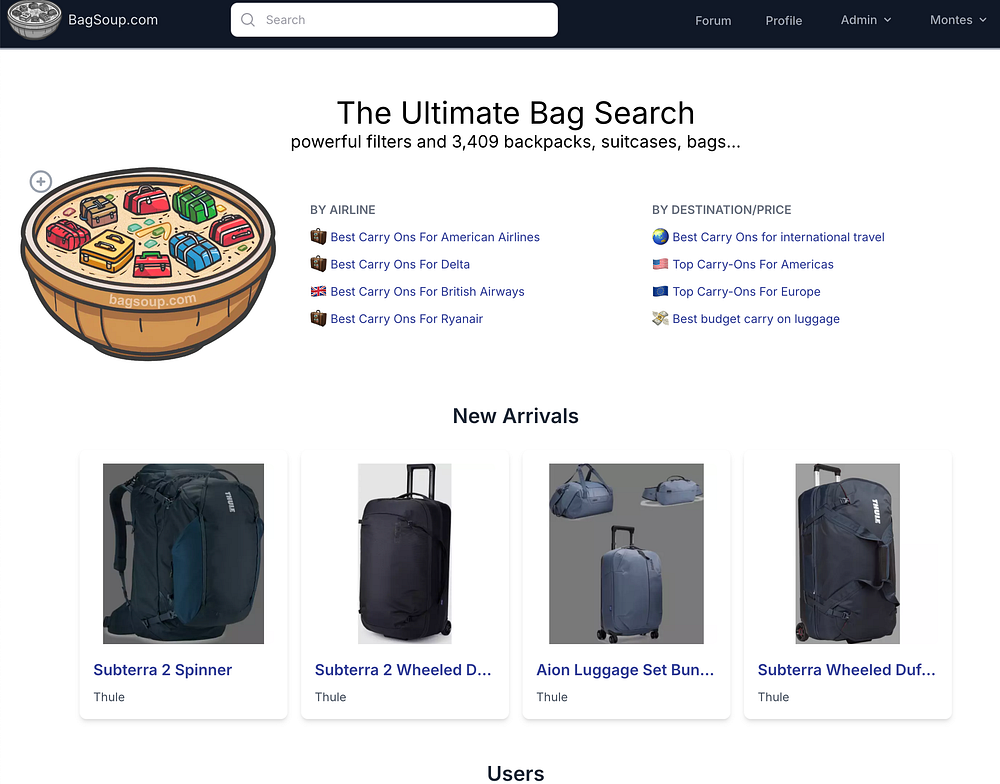
Task: Focus the Search input field
Action: point(394,20)
